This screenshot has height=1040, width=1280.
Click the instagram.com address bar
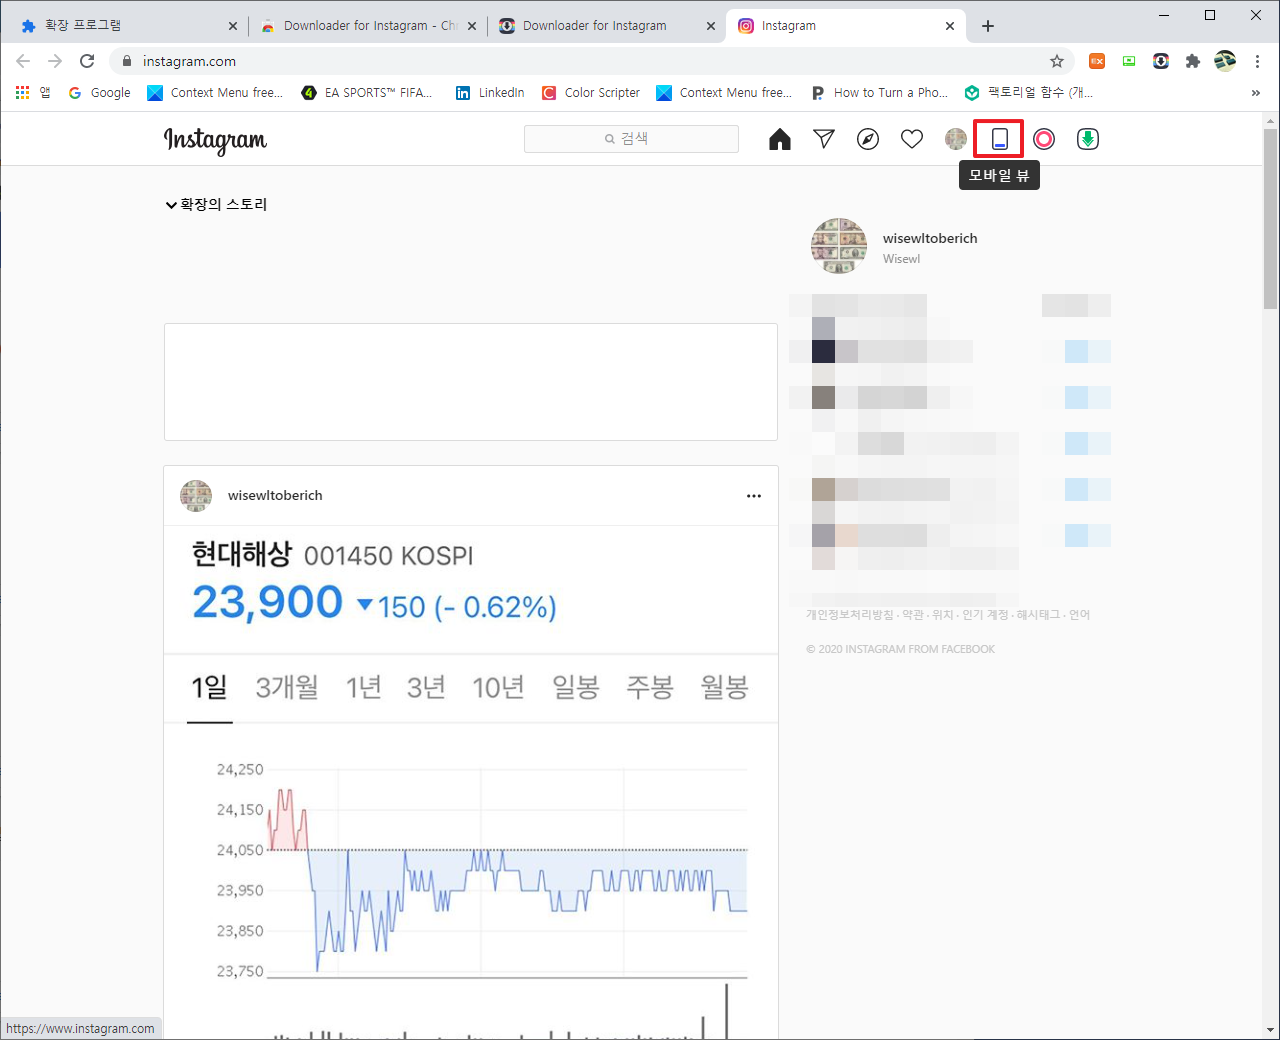click(592, 61)
